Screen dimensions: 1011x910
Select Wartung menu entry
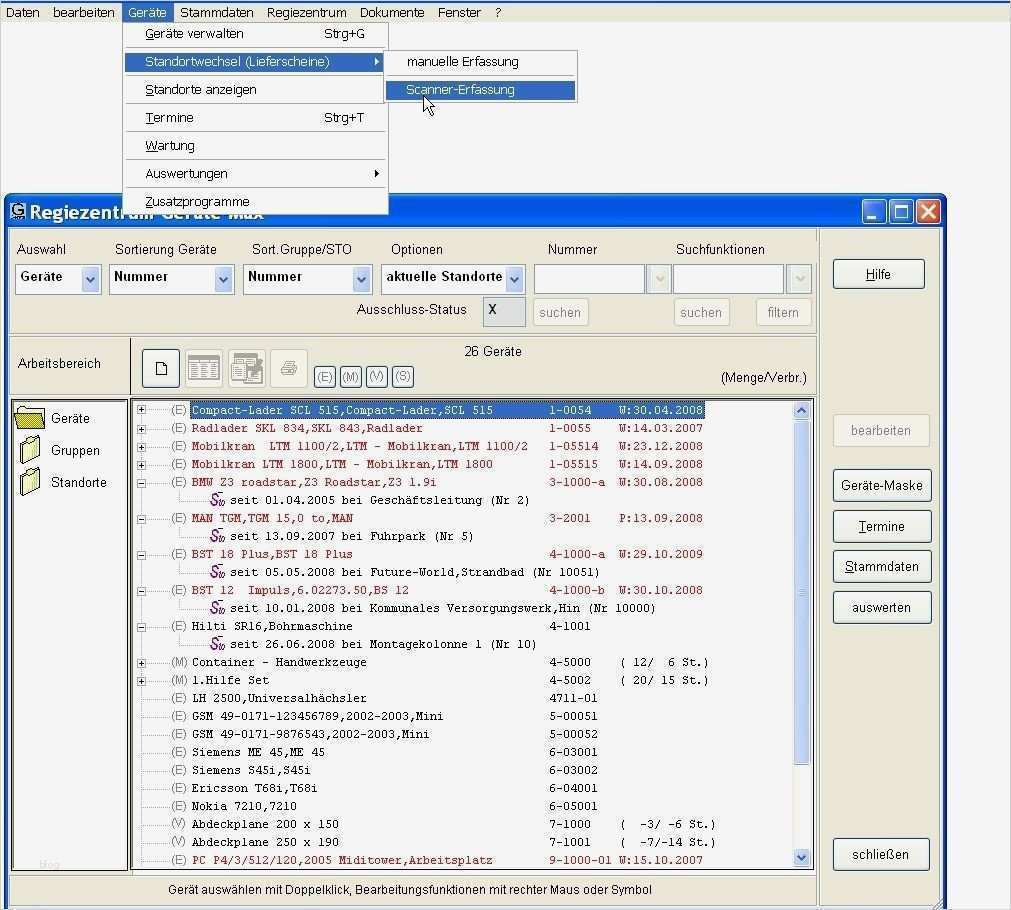coord(255,146)
